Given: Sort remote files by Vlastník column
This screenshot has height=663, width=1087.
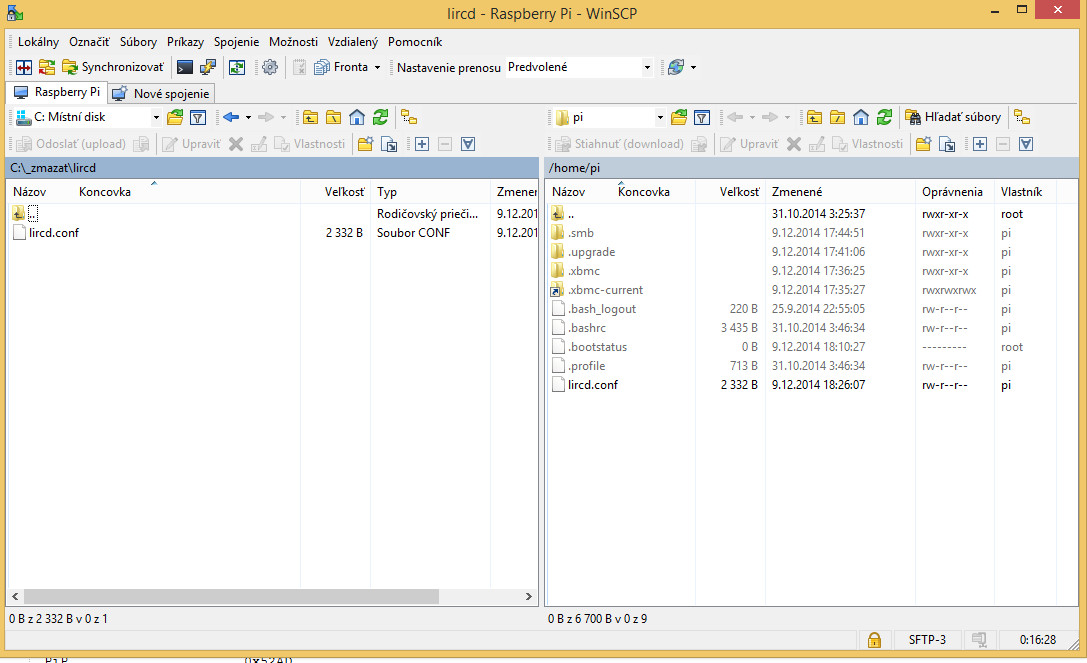Looking at the screenshot, I should [1021, 192].
